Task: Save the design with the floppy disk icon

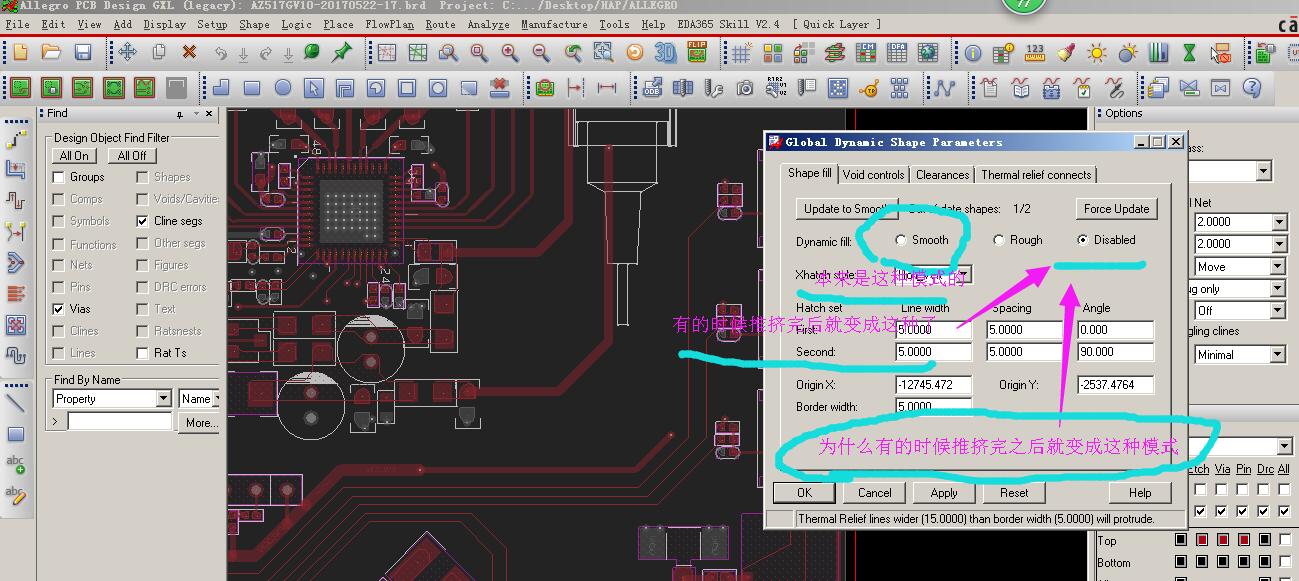Action: click(83, 52)
